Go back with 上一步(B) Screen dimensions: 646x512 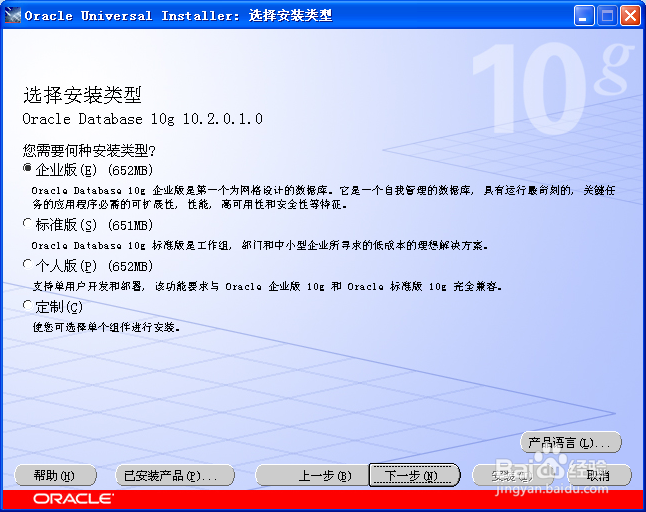click(312, 475)
